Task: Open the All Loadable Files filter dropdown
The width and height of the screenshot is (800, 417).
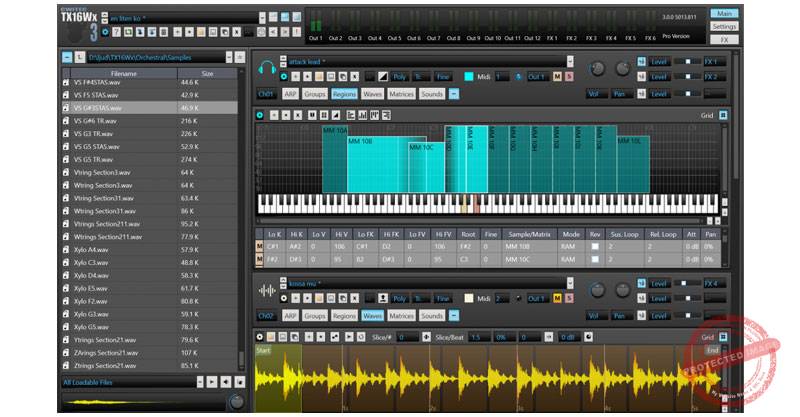Action: click(x=199, y=382)
